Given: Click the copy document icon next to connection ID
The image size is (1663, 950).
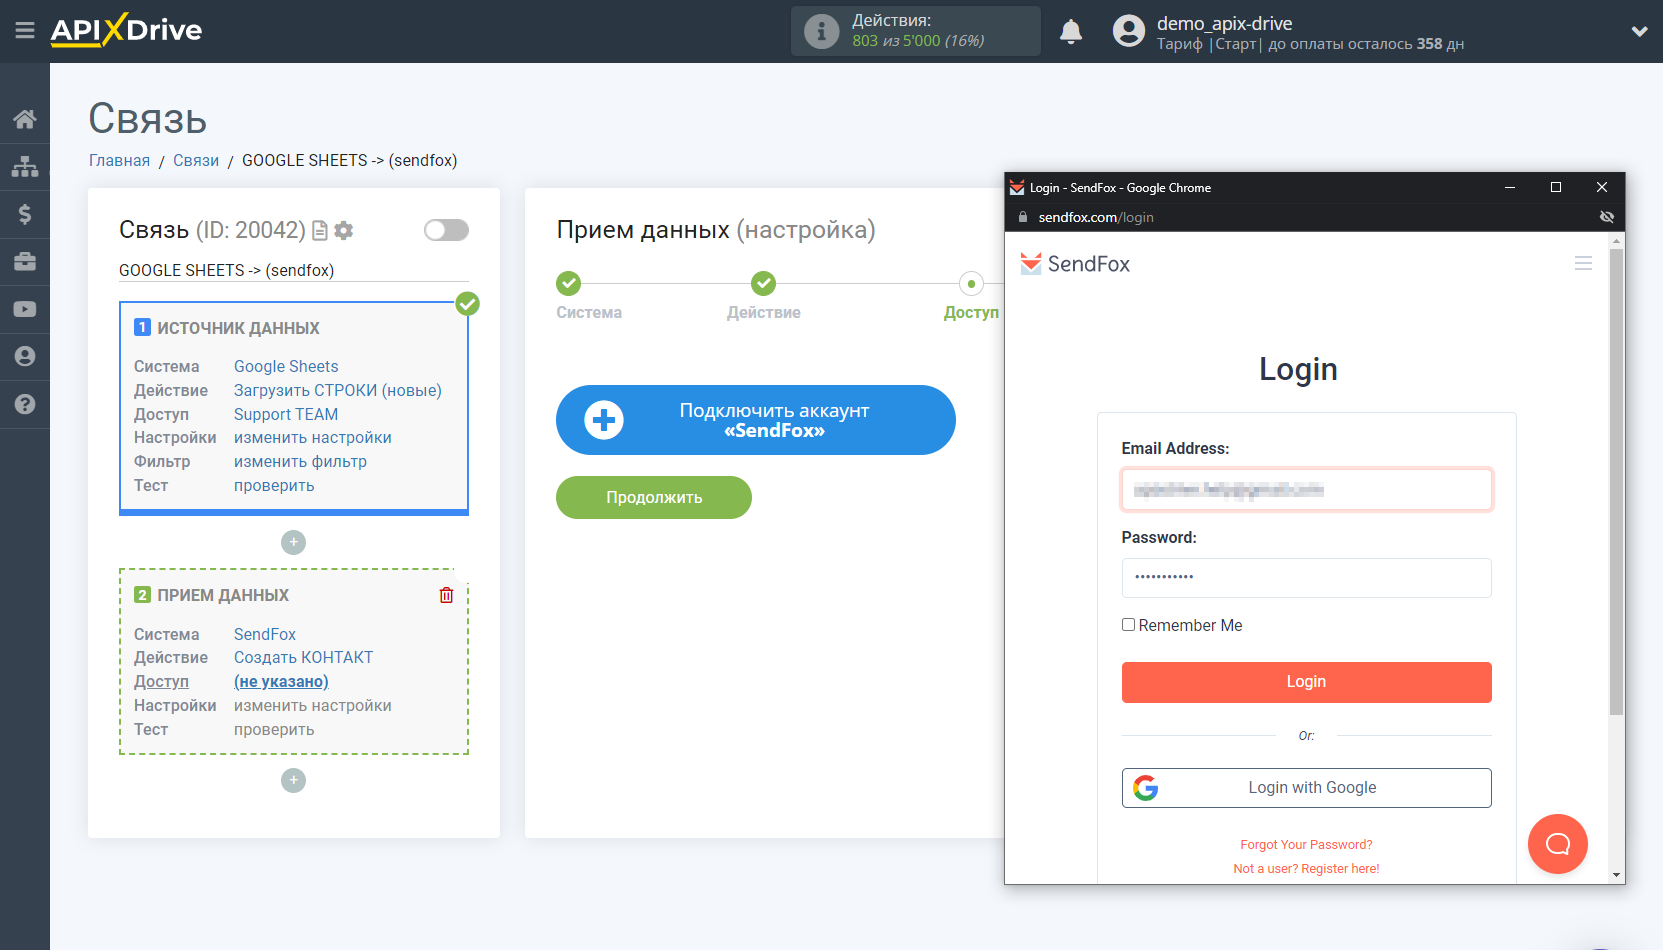Looking at the screenshot, I should click(320, 231).
